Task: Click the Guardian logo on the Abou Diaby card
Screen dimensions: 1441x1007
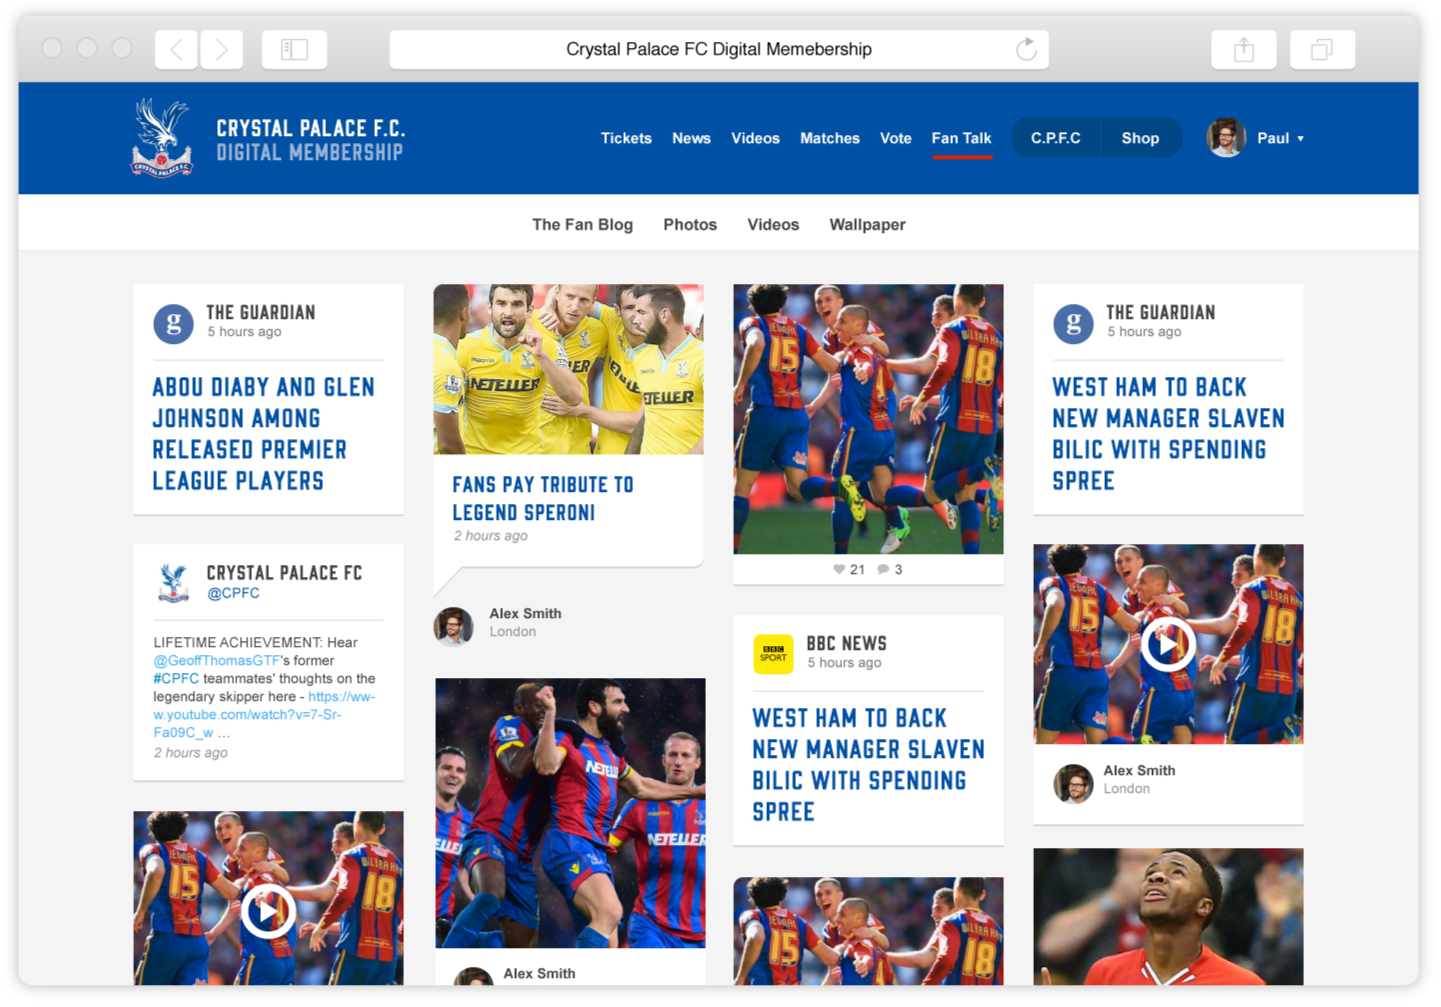Action: [x=173, y=324]
